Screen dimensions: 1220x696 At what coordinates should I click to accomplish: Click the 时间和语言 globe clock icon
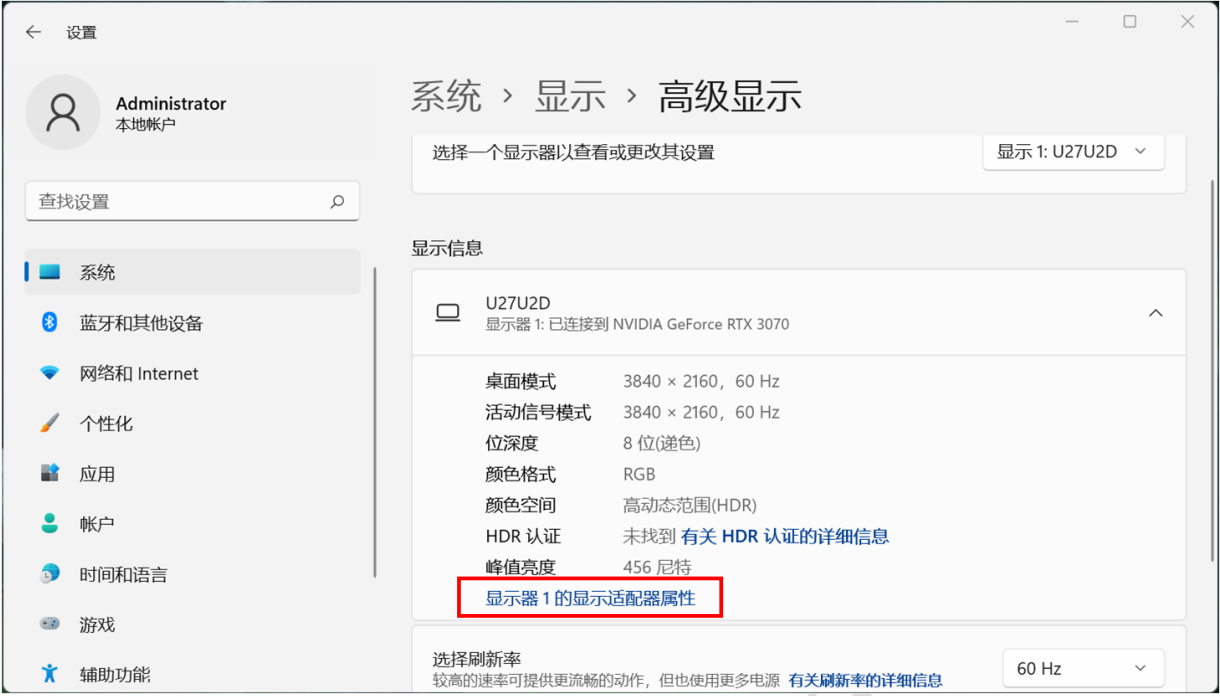(x=50, y=574)
